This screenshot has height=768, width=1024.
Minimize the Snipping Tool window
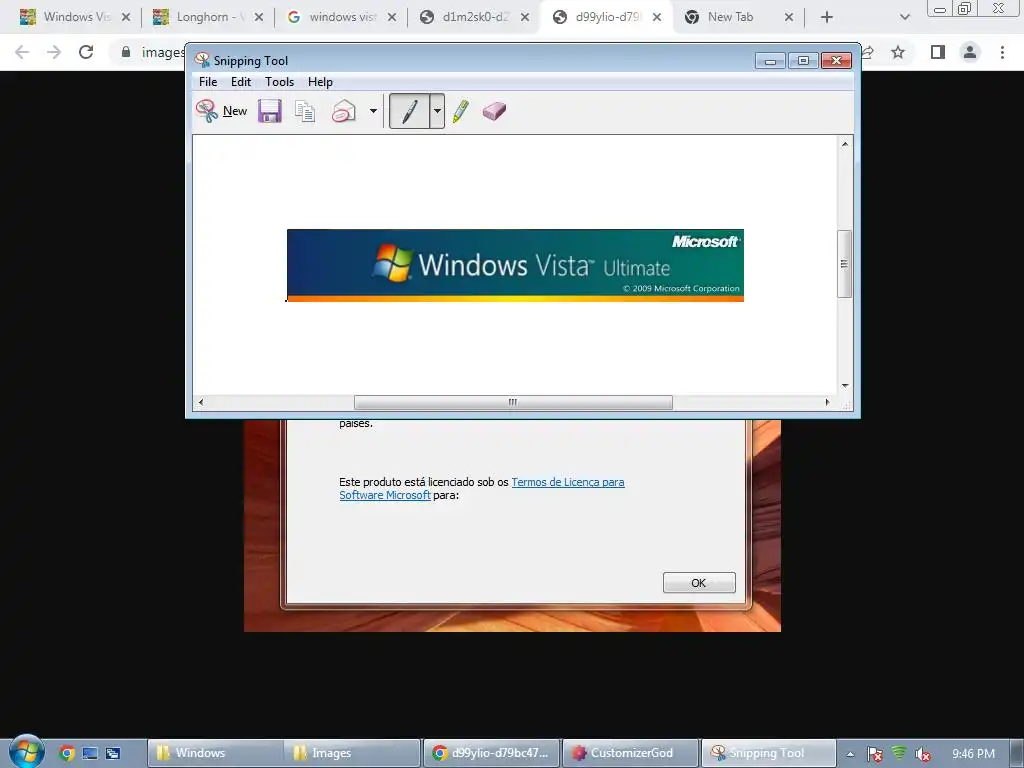point(771,61)
